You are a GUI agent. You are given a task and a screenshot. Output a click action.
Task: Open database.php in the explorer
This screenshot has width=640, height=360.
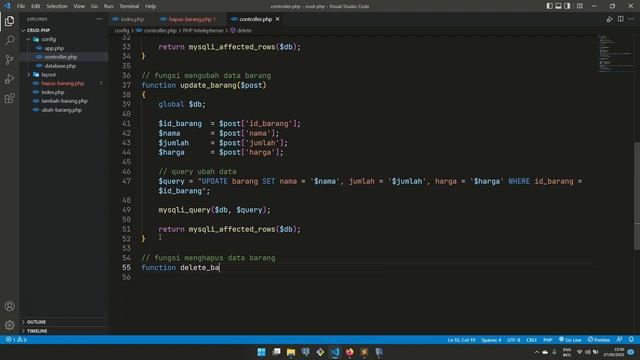coord(60,66)
